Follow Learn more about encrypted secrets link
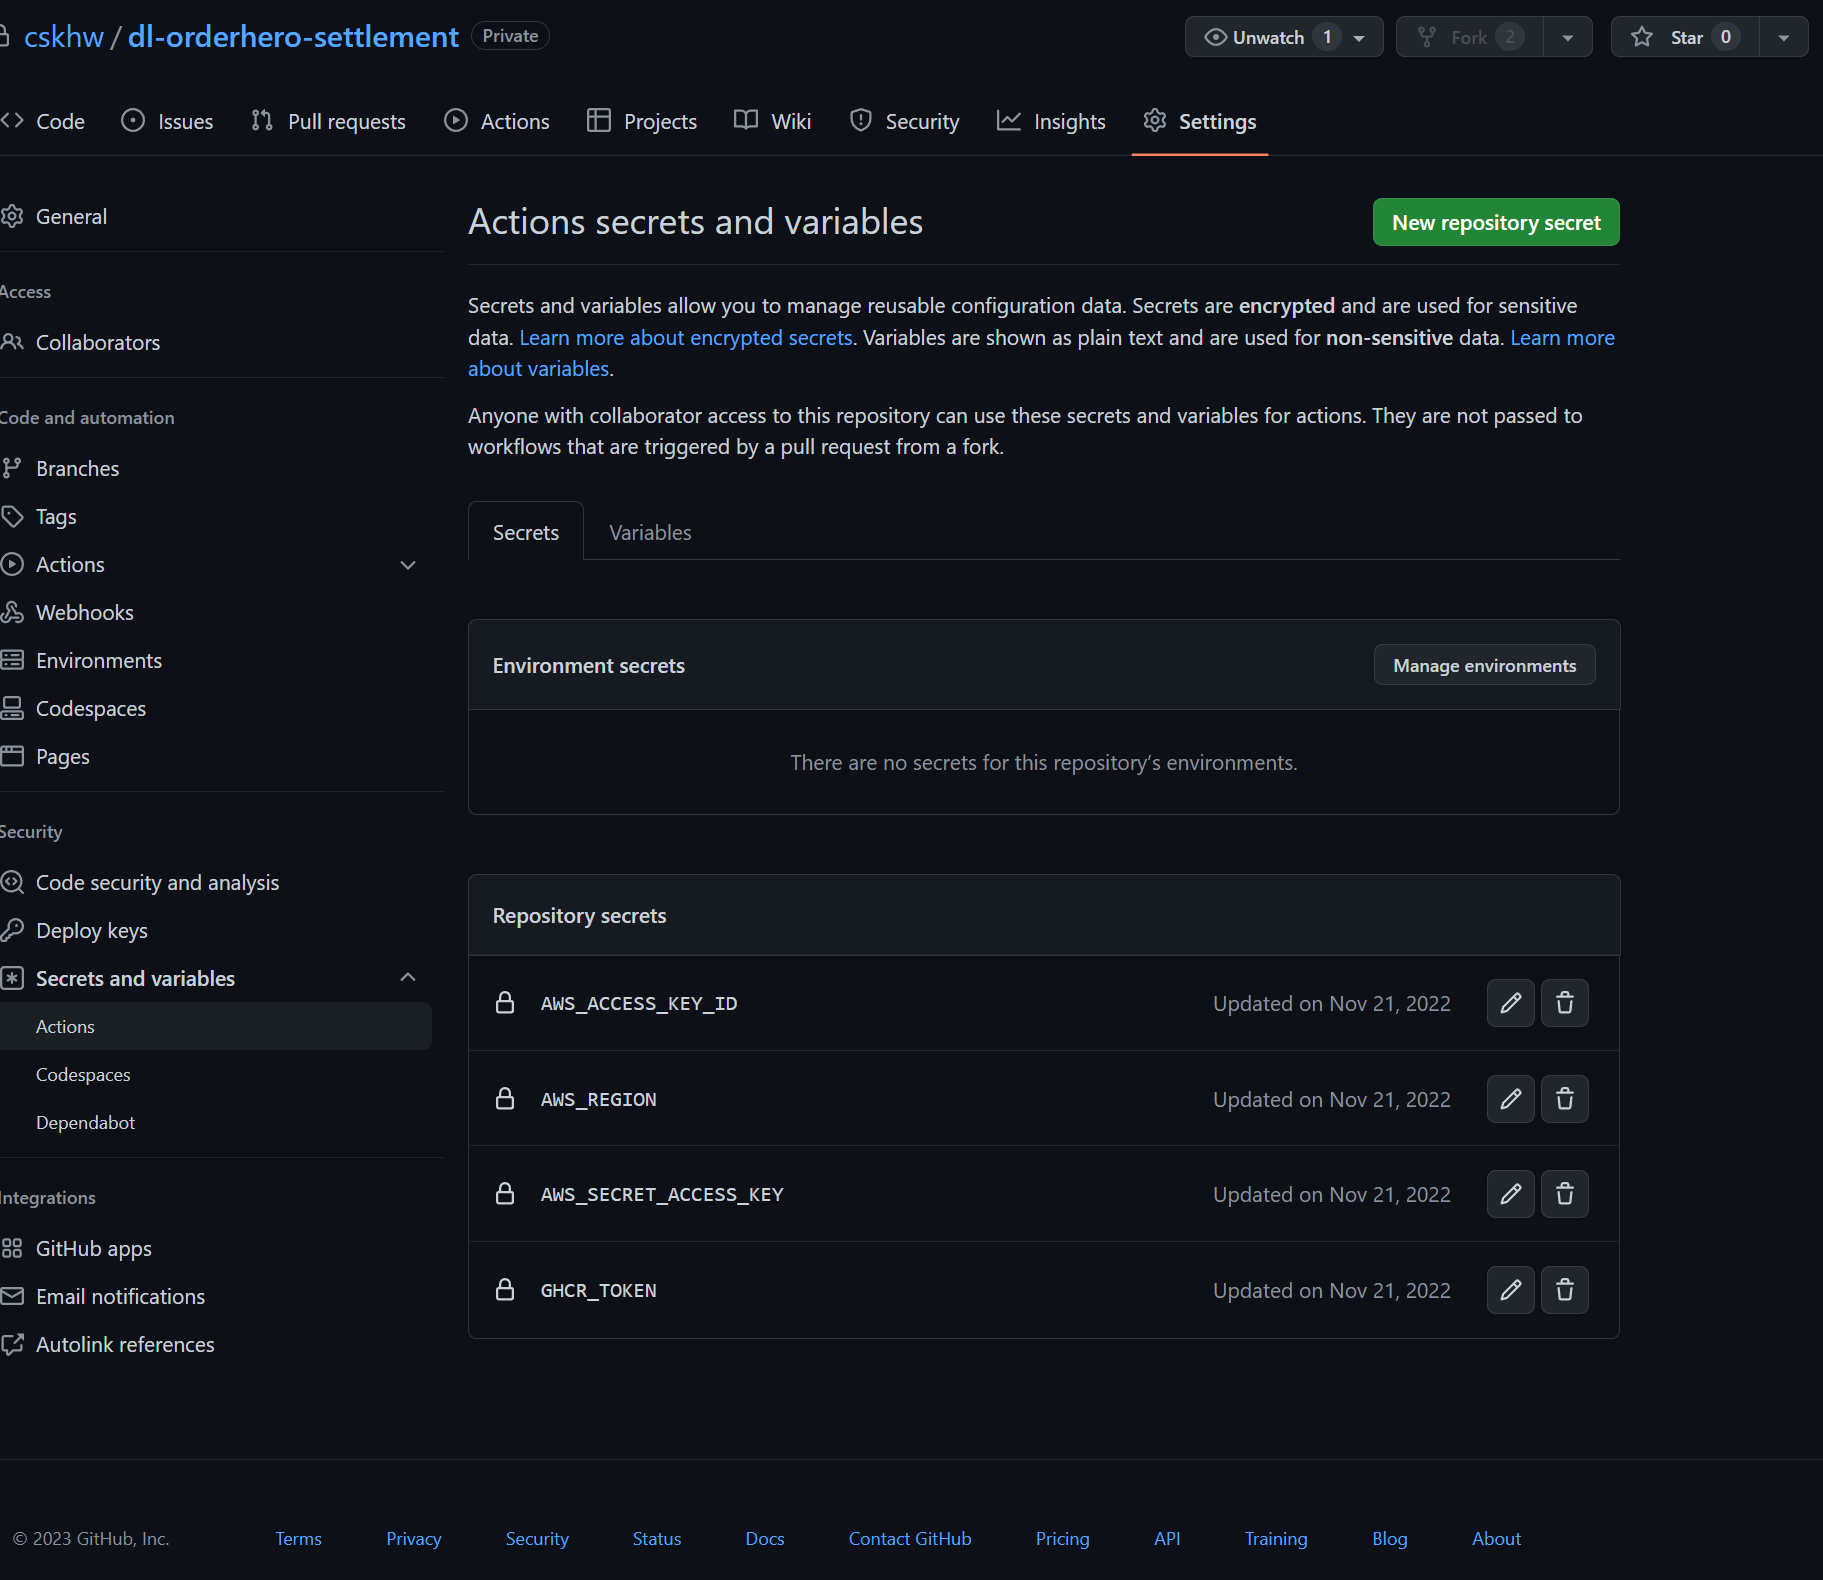The image size is (1823, 1580). click(686, 337)
